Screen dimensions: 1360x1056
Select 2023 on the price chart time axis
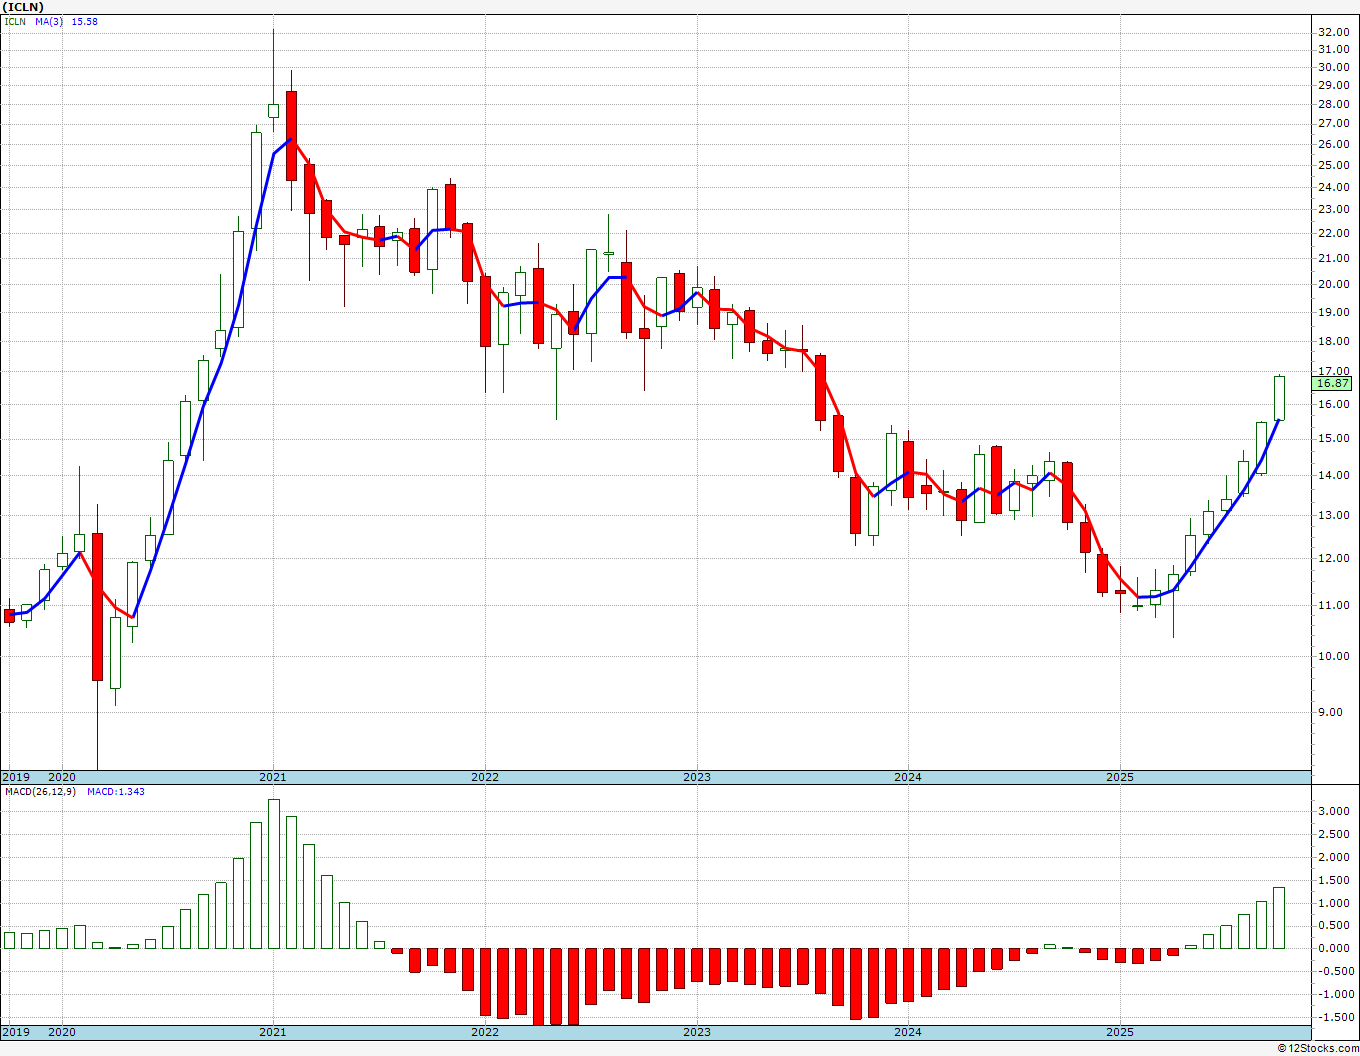click(x=697, y=777)
